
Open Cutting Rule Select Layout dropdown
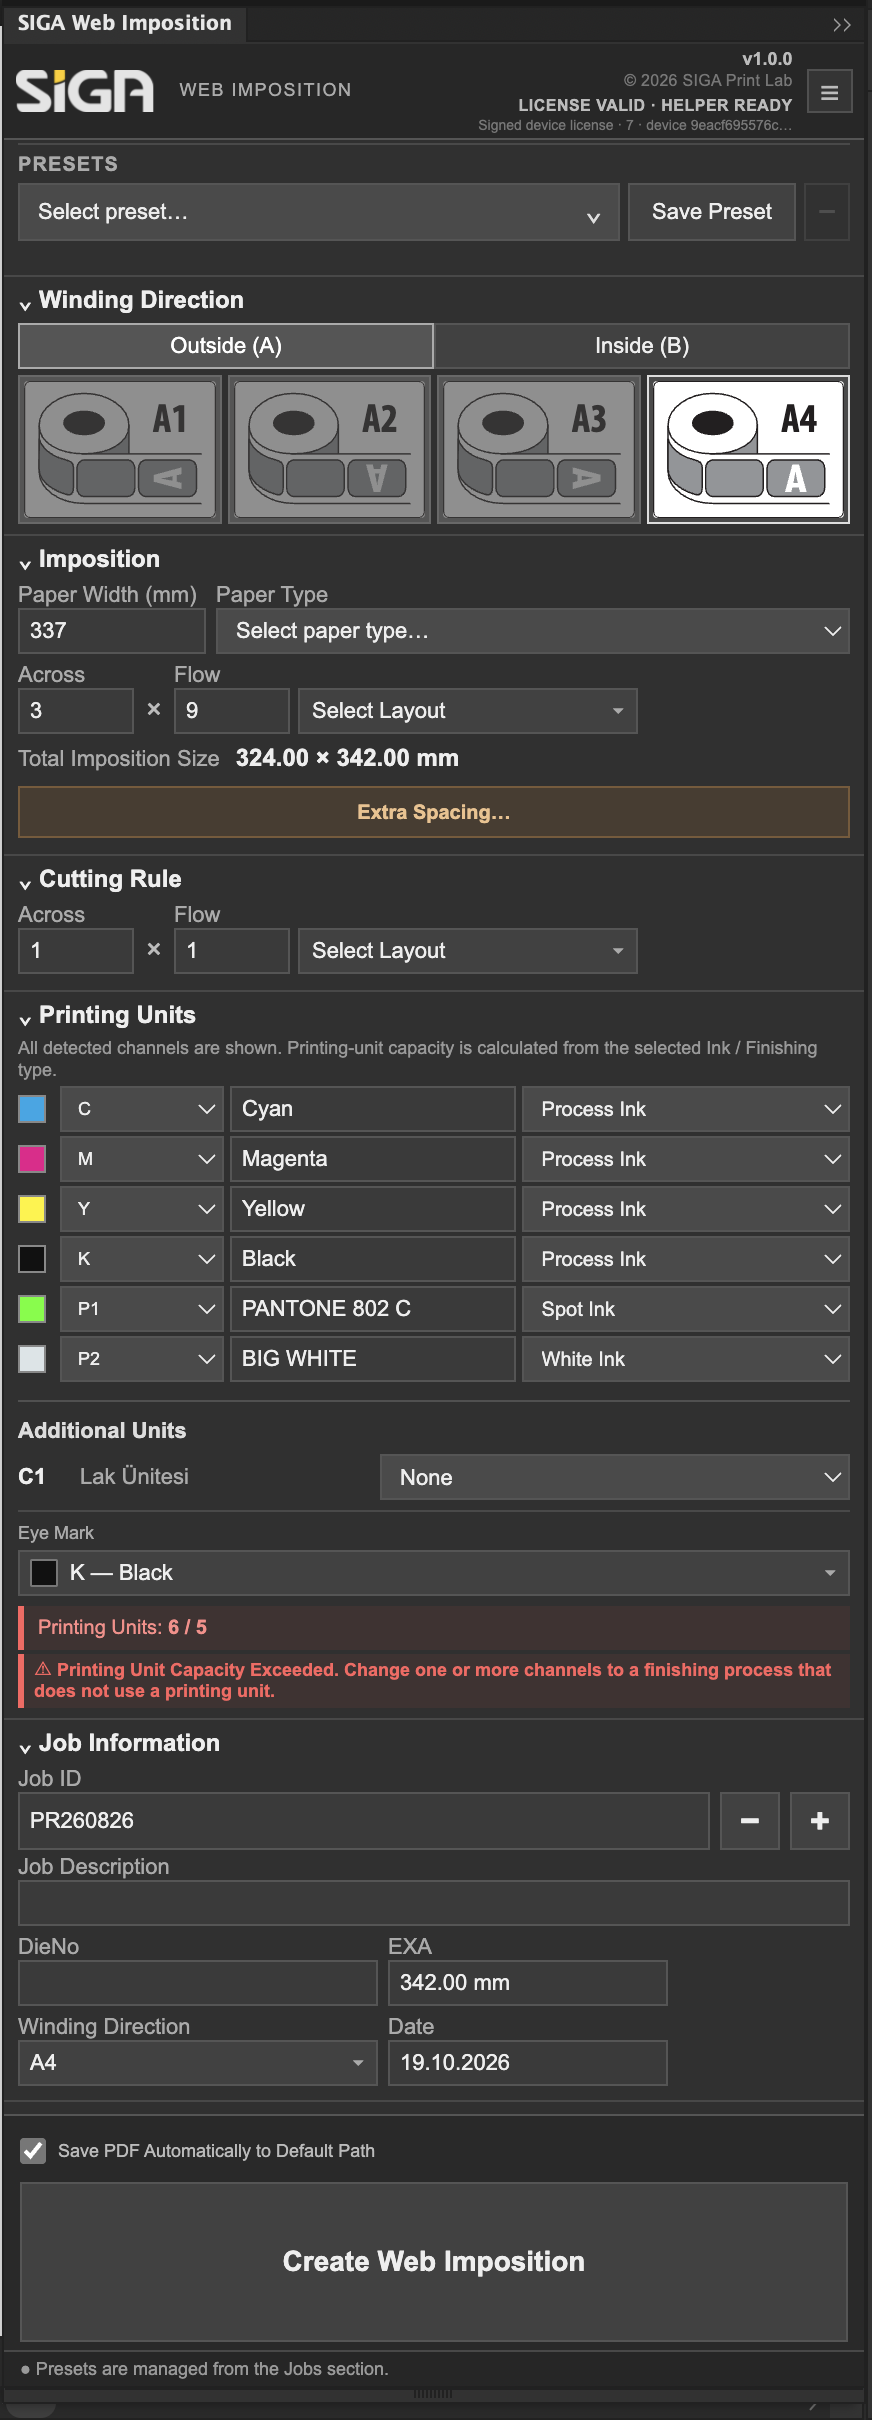[467, 951]
